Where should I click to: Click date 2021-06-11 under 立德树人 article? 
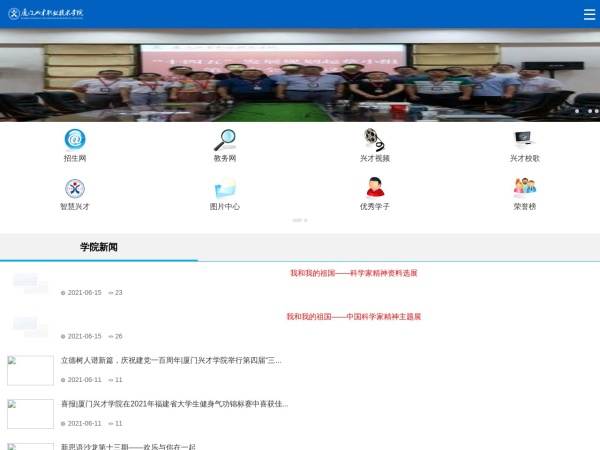click(x=84, y=380)
